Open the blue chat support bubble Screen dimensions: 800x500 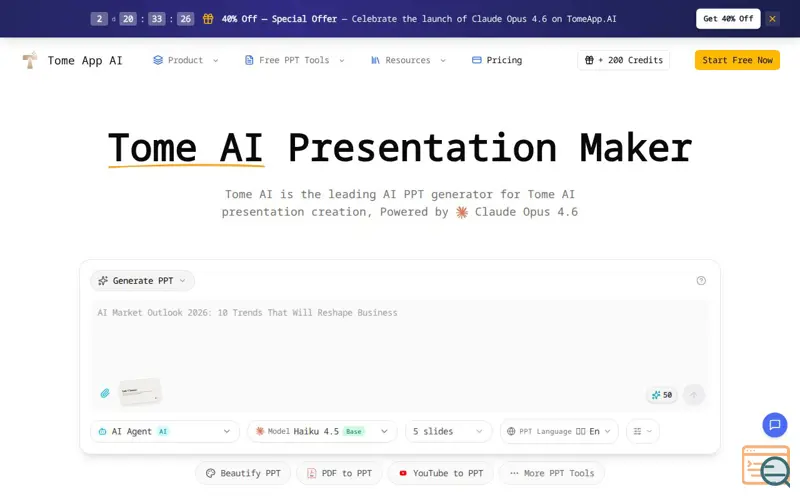point(774,425)
